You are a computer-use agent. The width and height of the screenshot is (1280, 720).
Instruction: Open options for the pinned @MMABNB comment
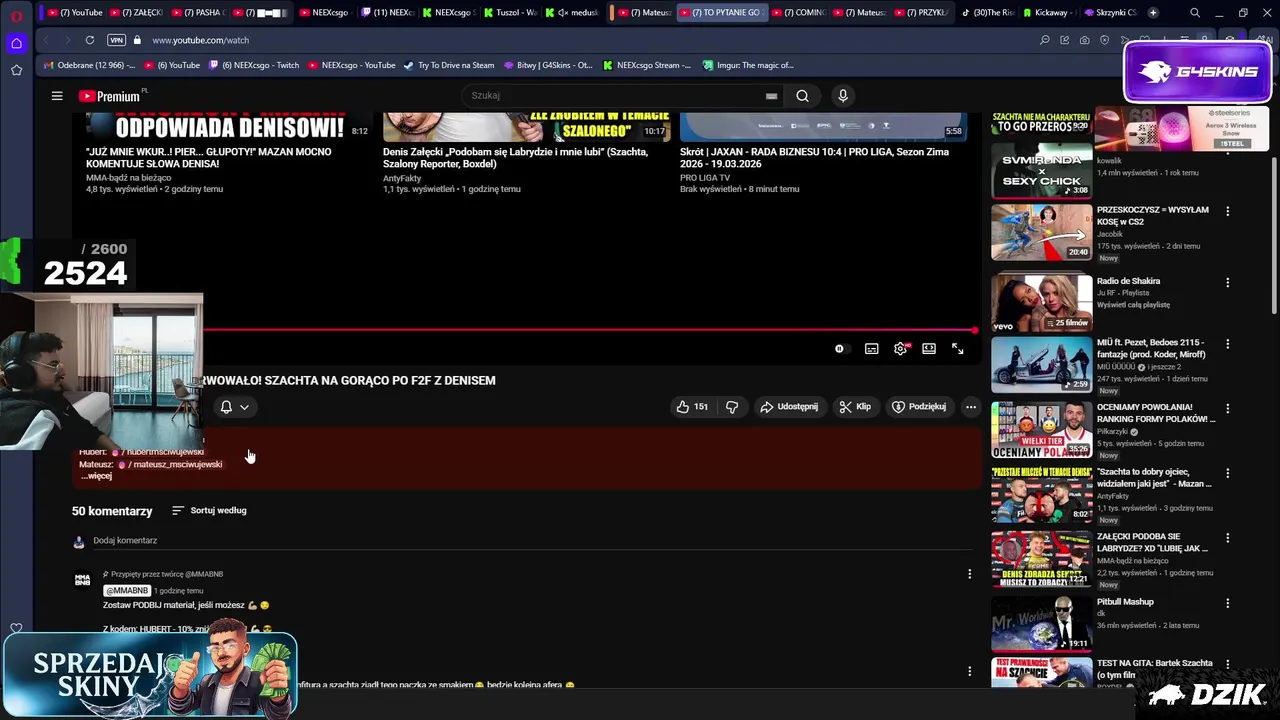tap(969, 574)
